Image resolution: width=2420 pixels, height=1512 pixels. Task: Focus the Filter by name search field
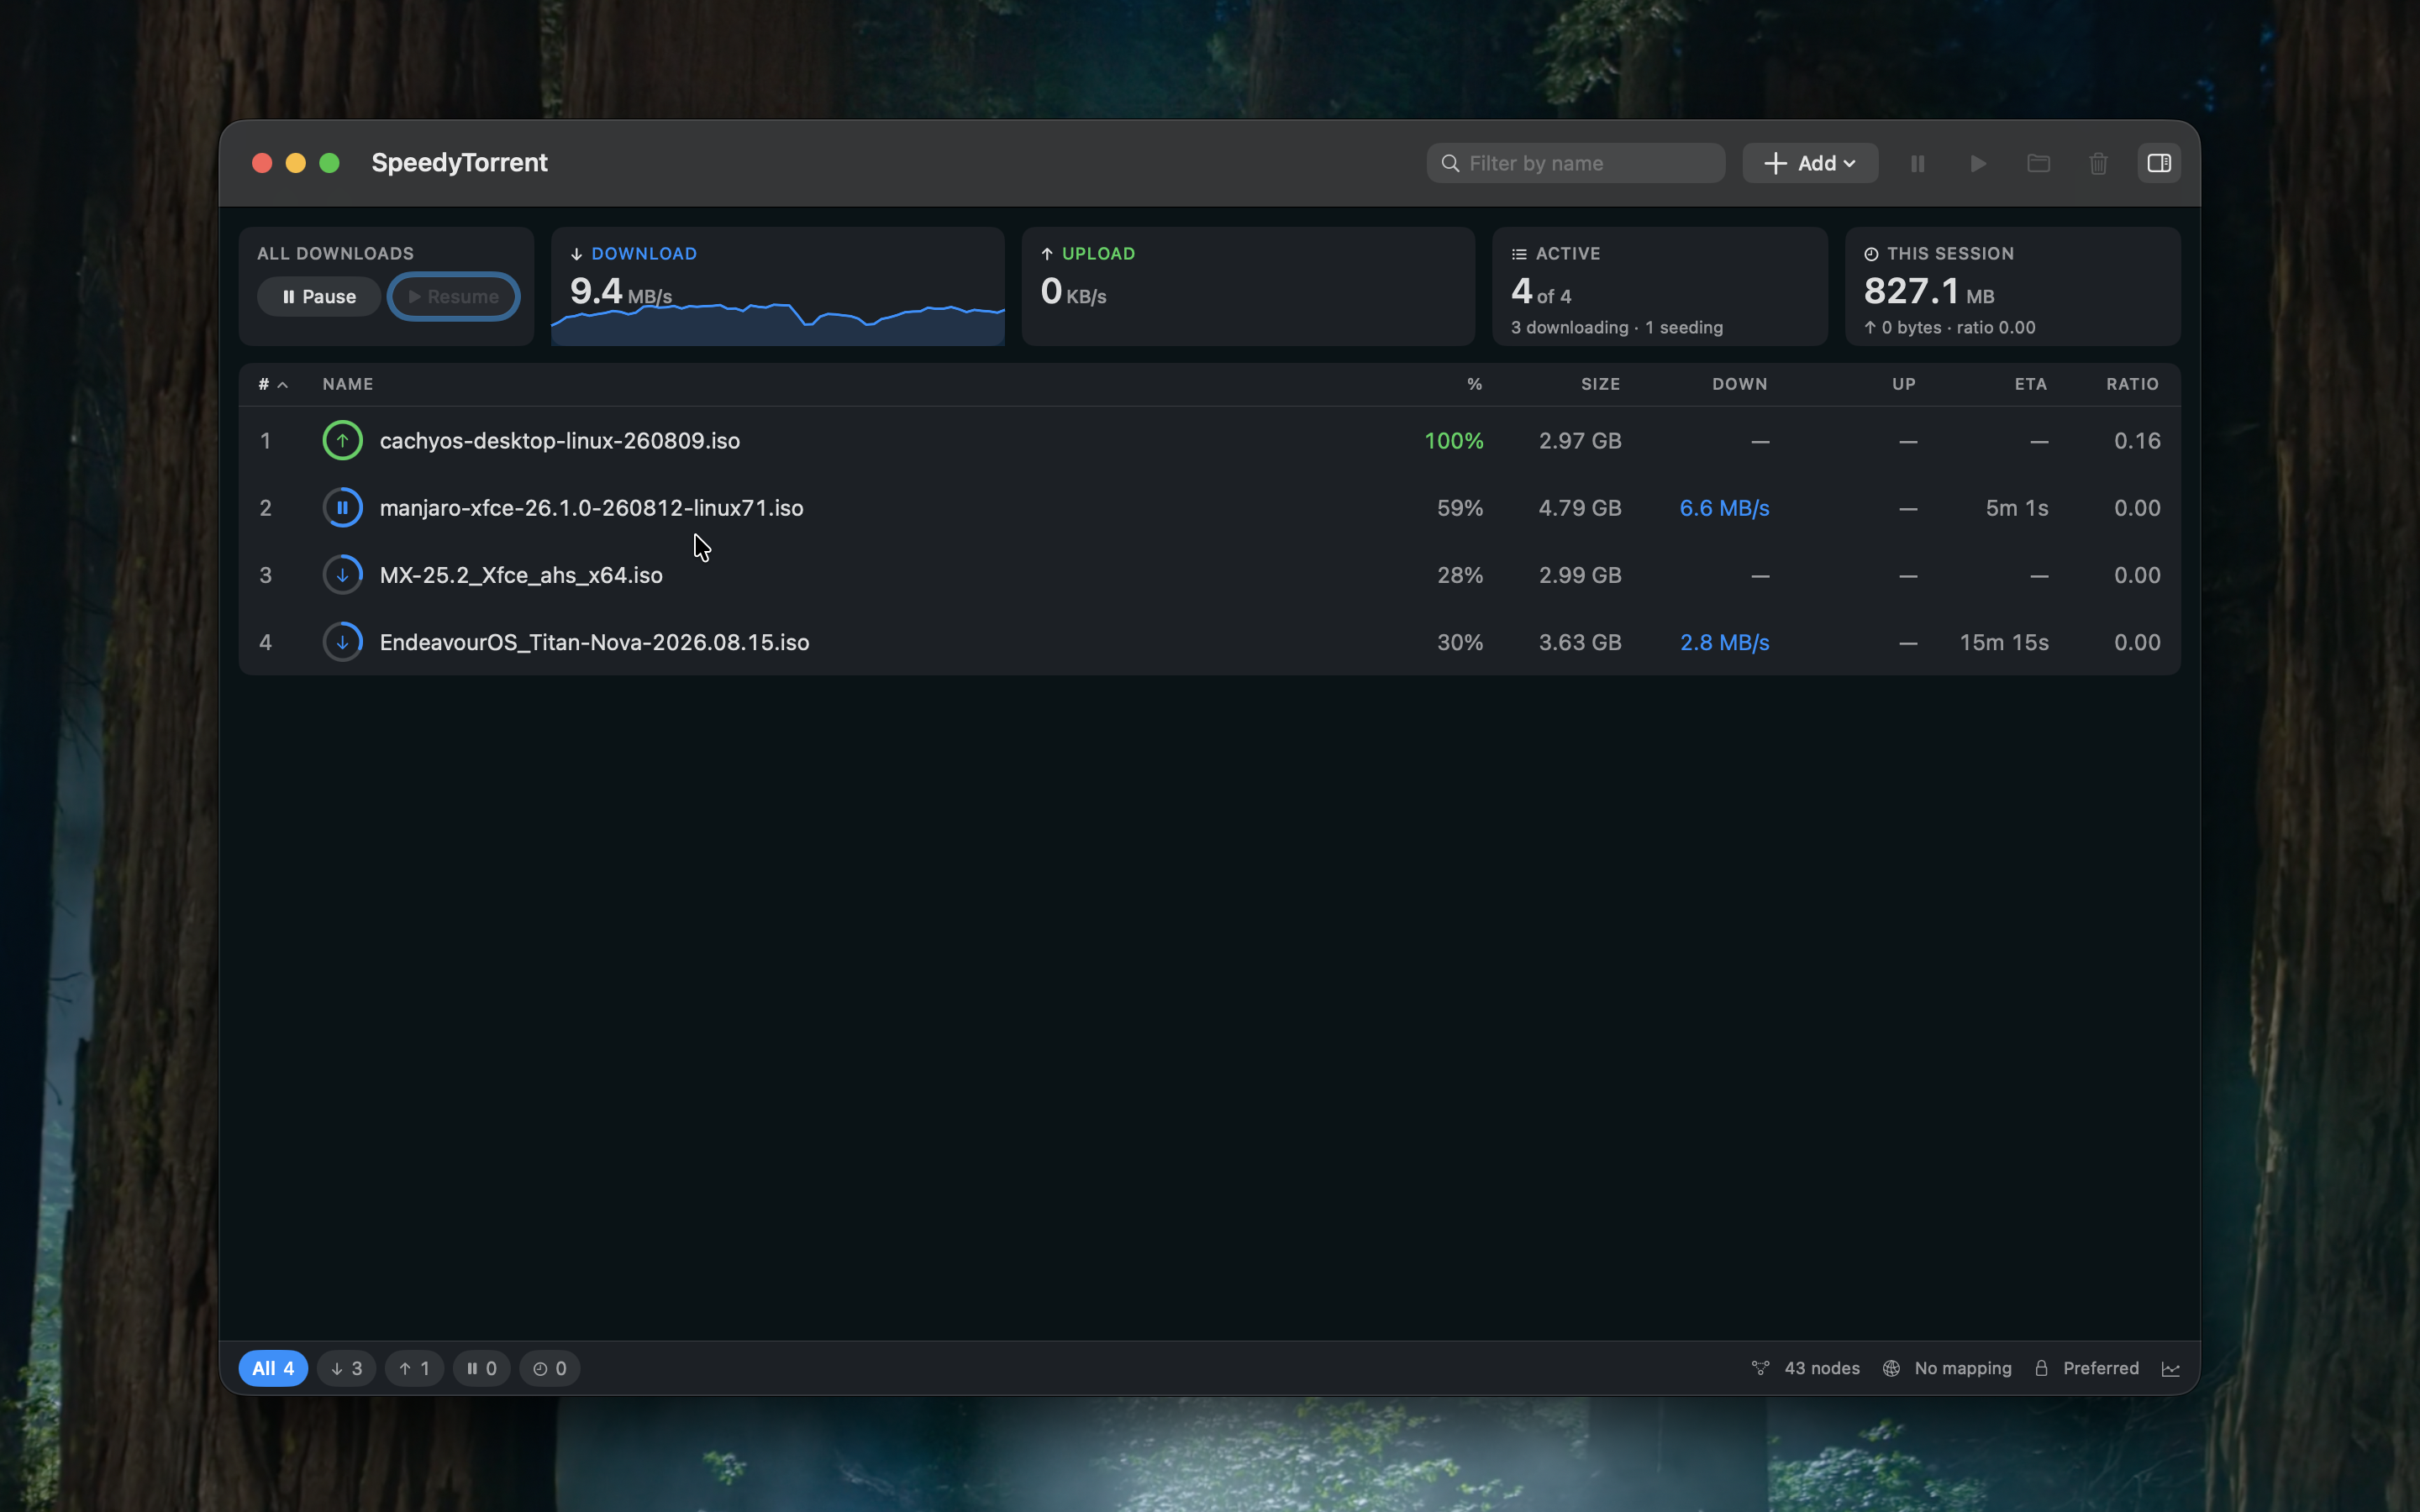click(1575, 163)
